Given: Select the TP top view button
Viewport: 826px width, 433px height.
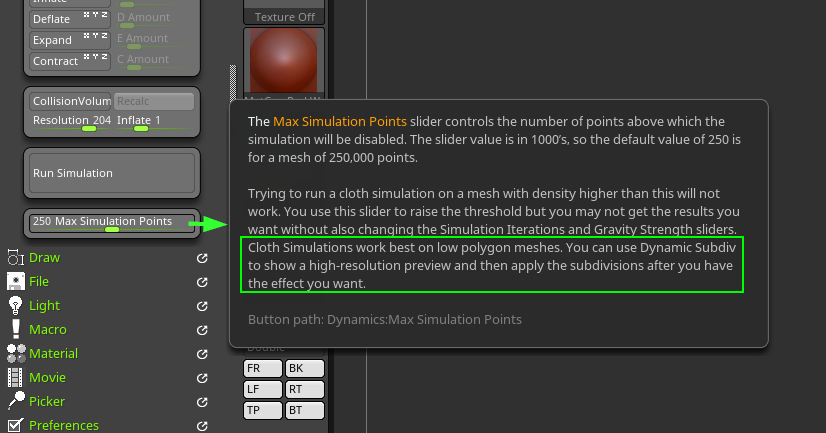Looking at the screenshot, I should tap(263, 410).
